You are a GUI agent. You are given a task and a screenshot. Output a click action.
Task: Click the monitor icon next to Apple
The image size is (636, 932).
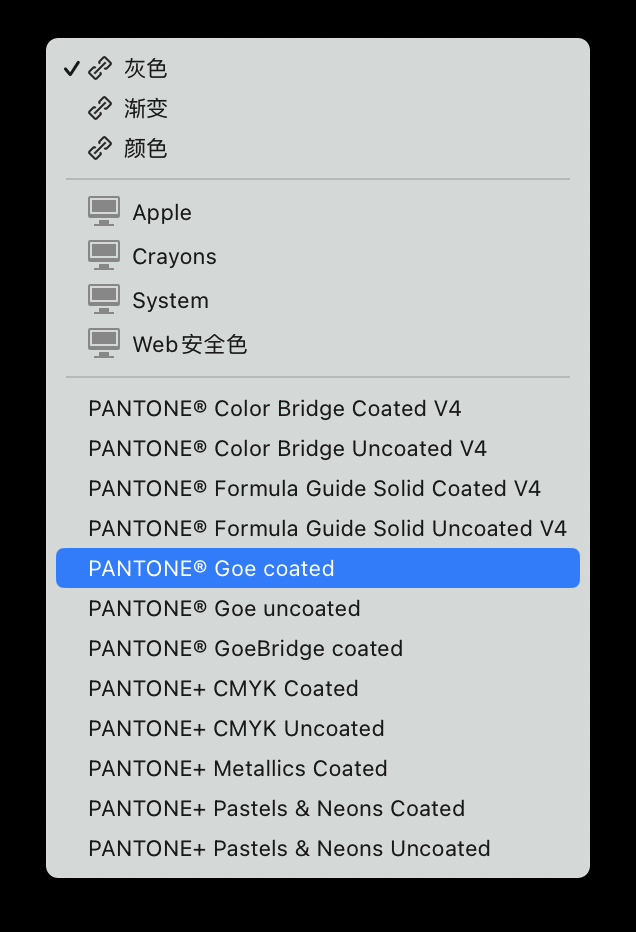point(104,211)
